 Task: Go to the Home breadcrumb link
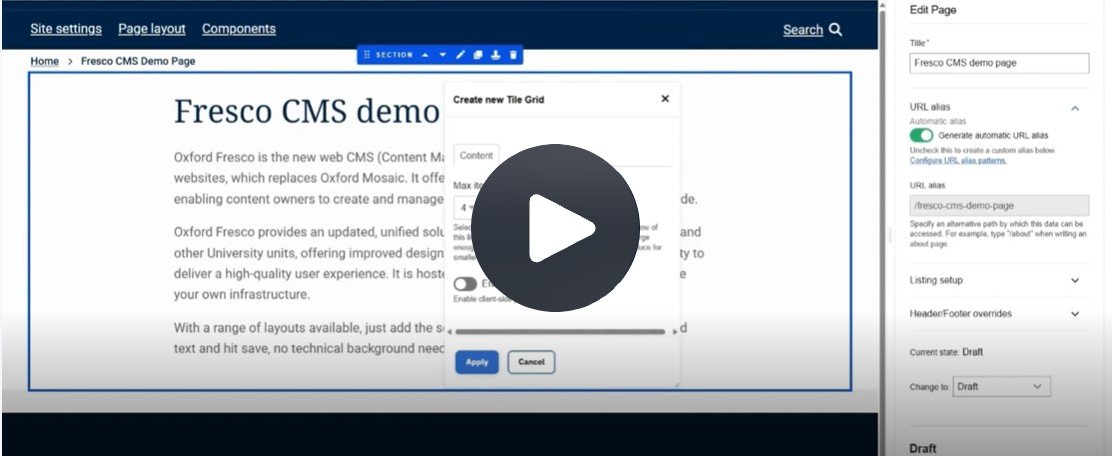[45, 61]
